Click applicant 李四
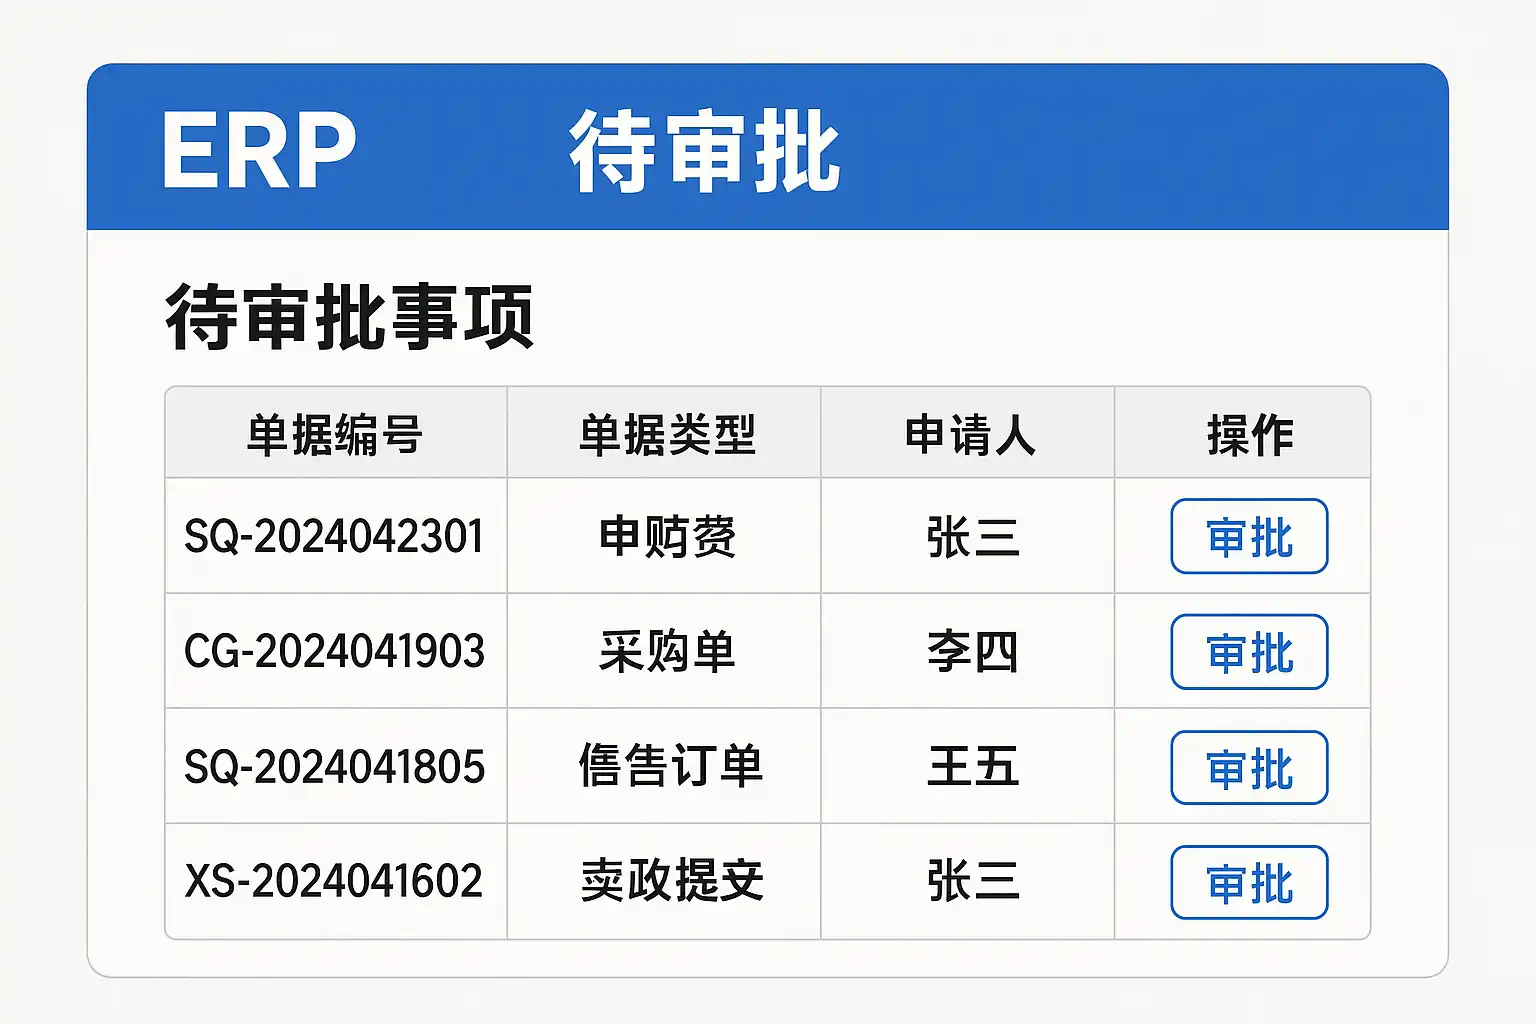Viewport: 1536px width, 1024px height. point(972,652)
